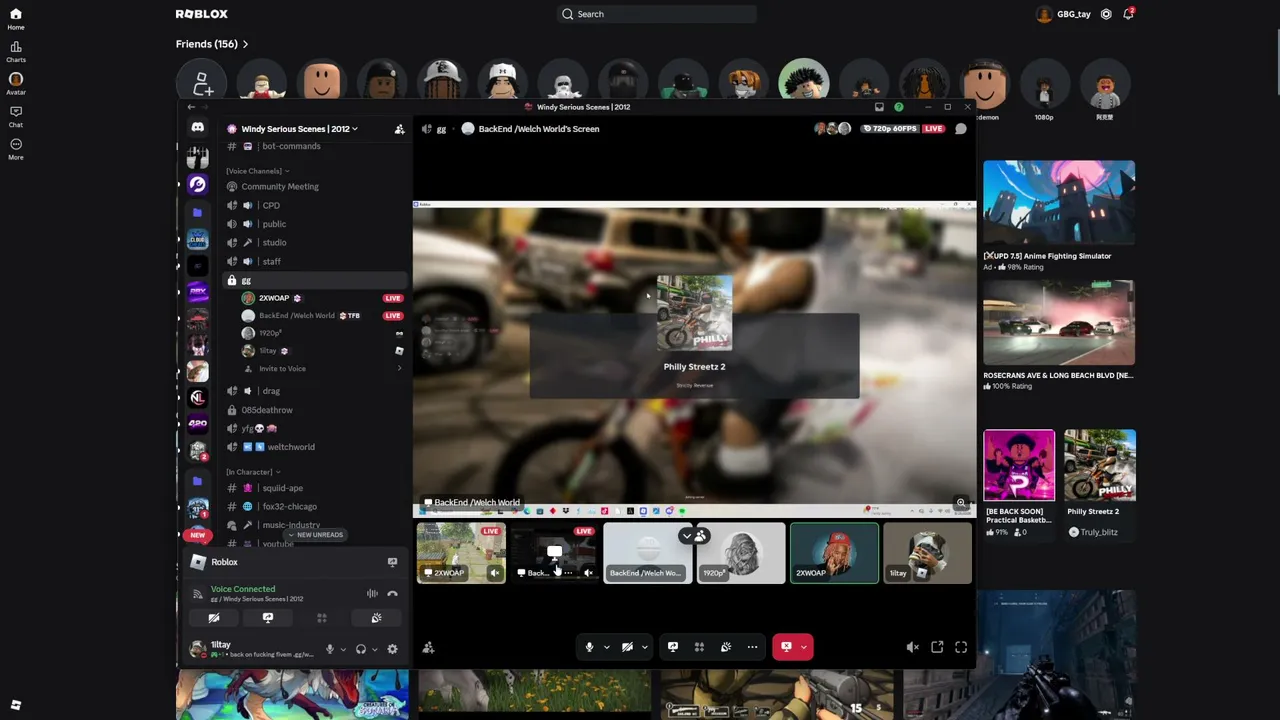
Task: Open Discord direct messages home icon
Action: tap(198, 128)
